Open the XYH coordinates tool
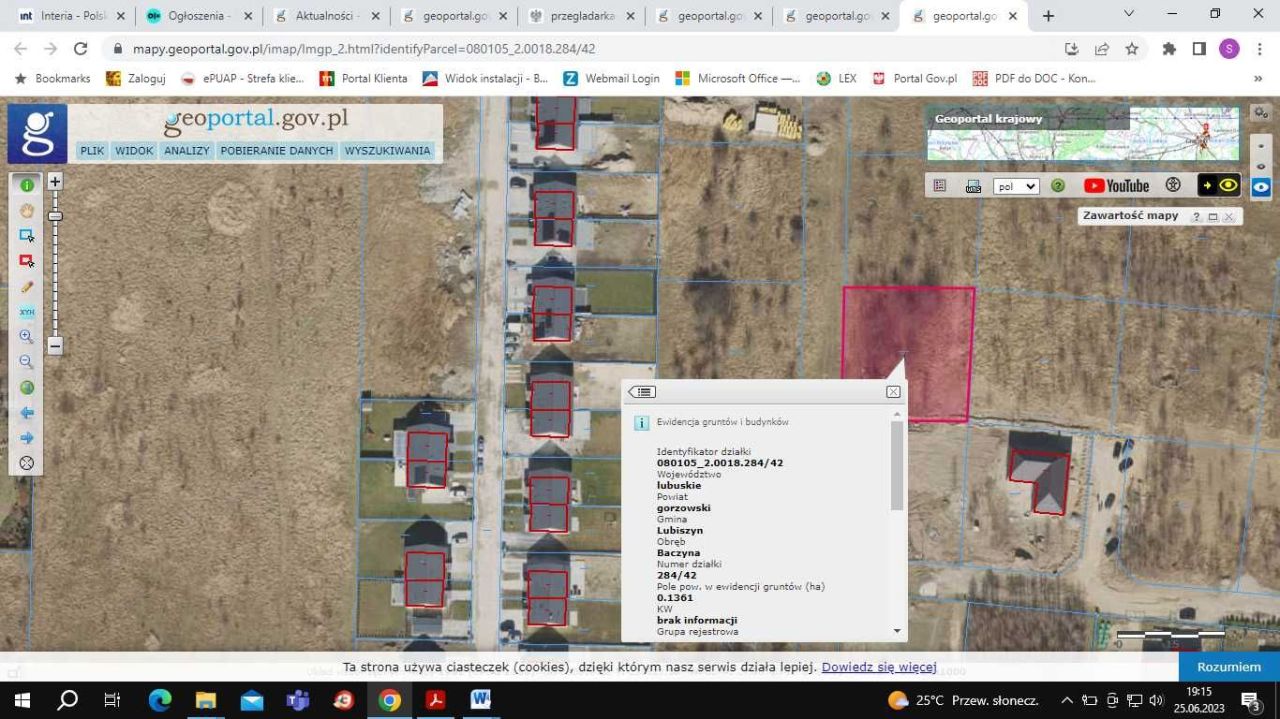The width and height of the screenshot is (1280, 719). click(x=27, y=312)
